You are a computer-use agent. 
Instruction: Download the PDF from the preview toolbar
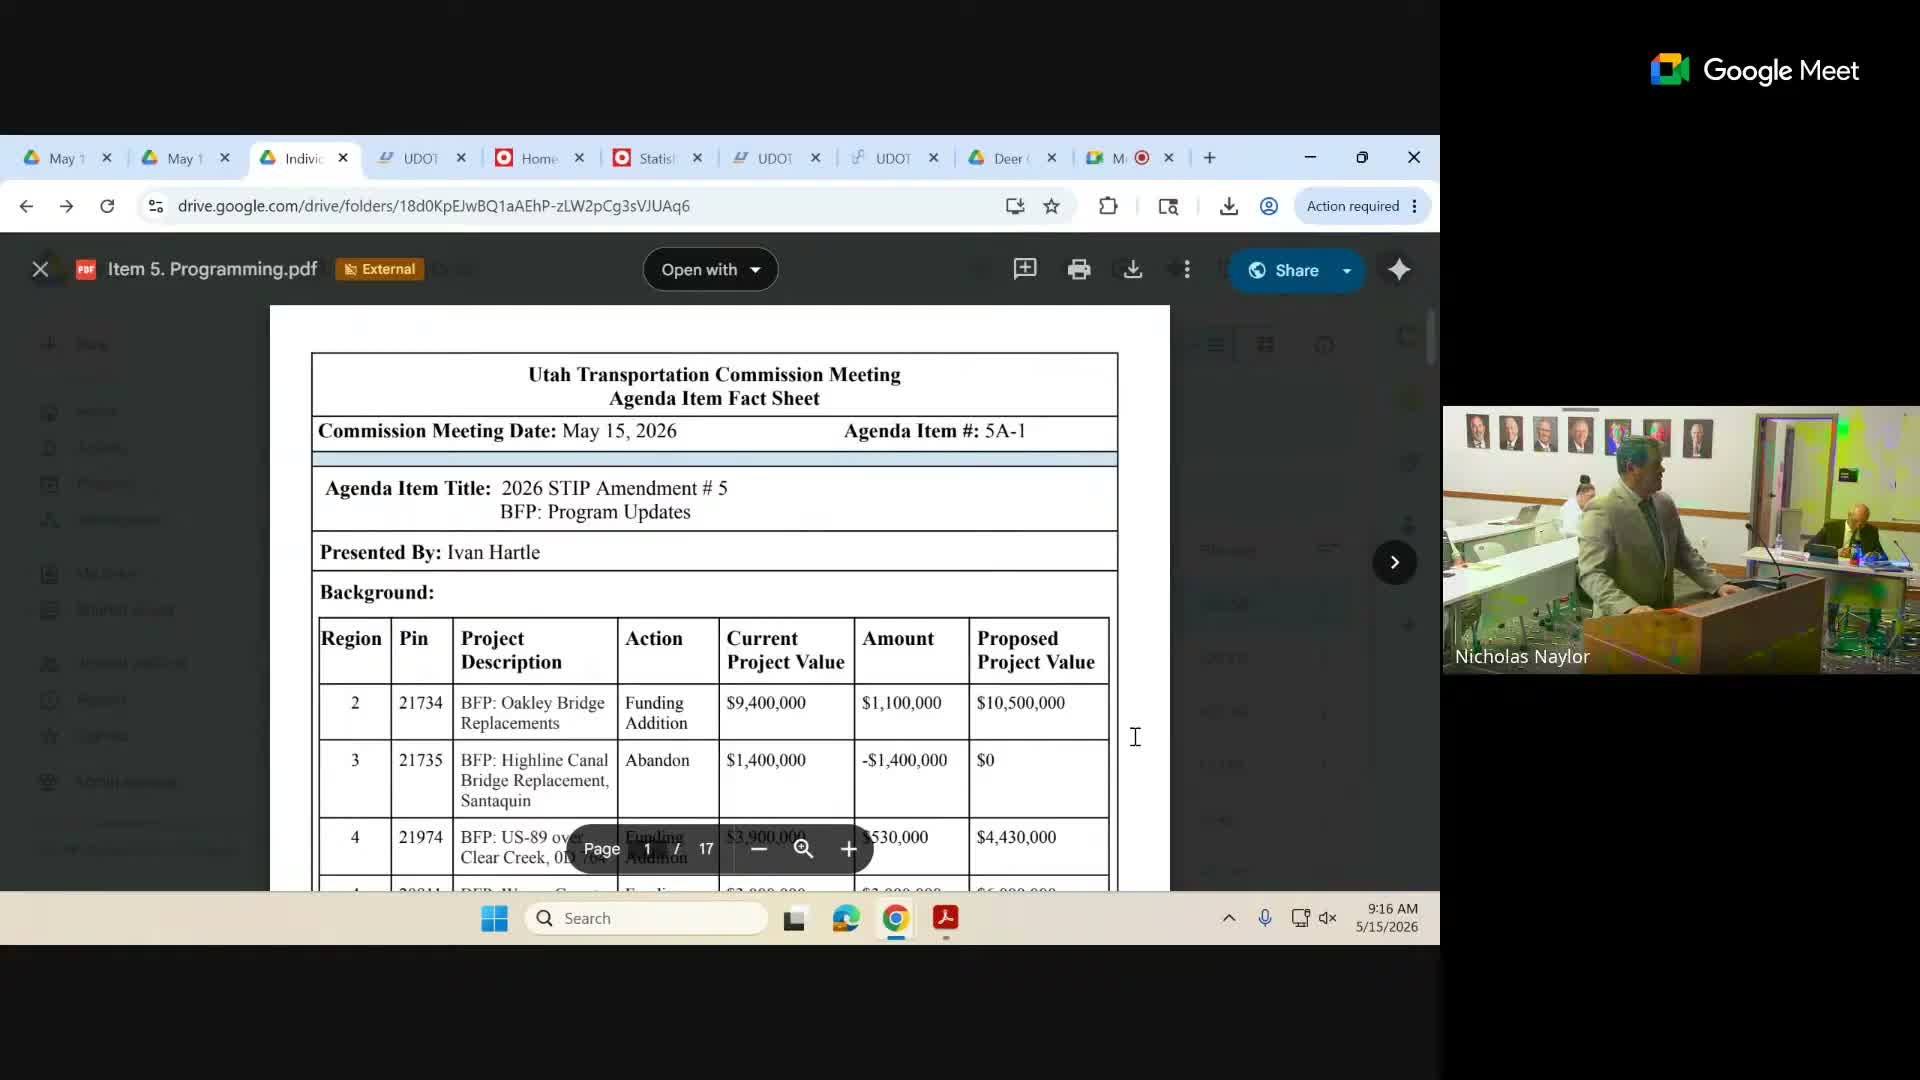point(1133,269)
